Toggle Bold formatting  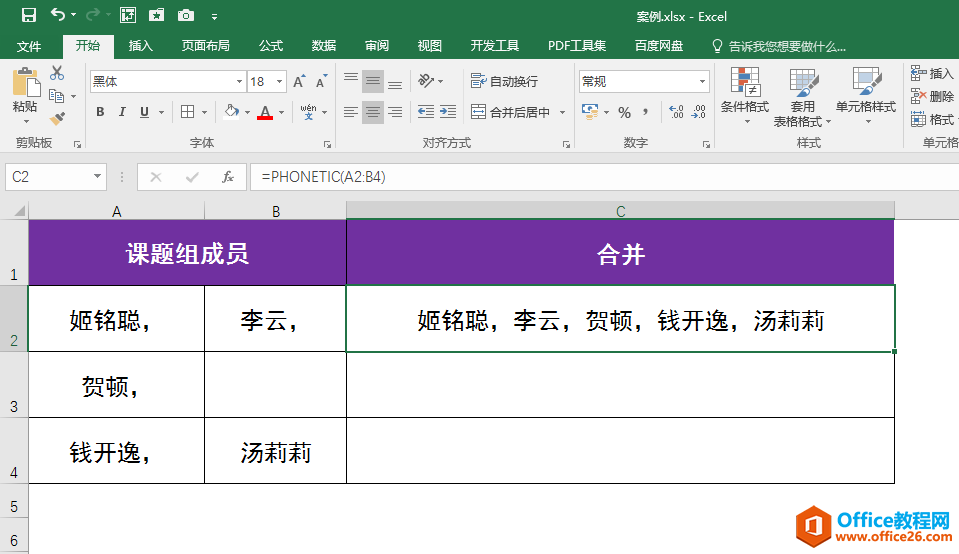coord(100,112)
